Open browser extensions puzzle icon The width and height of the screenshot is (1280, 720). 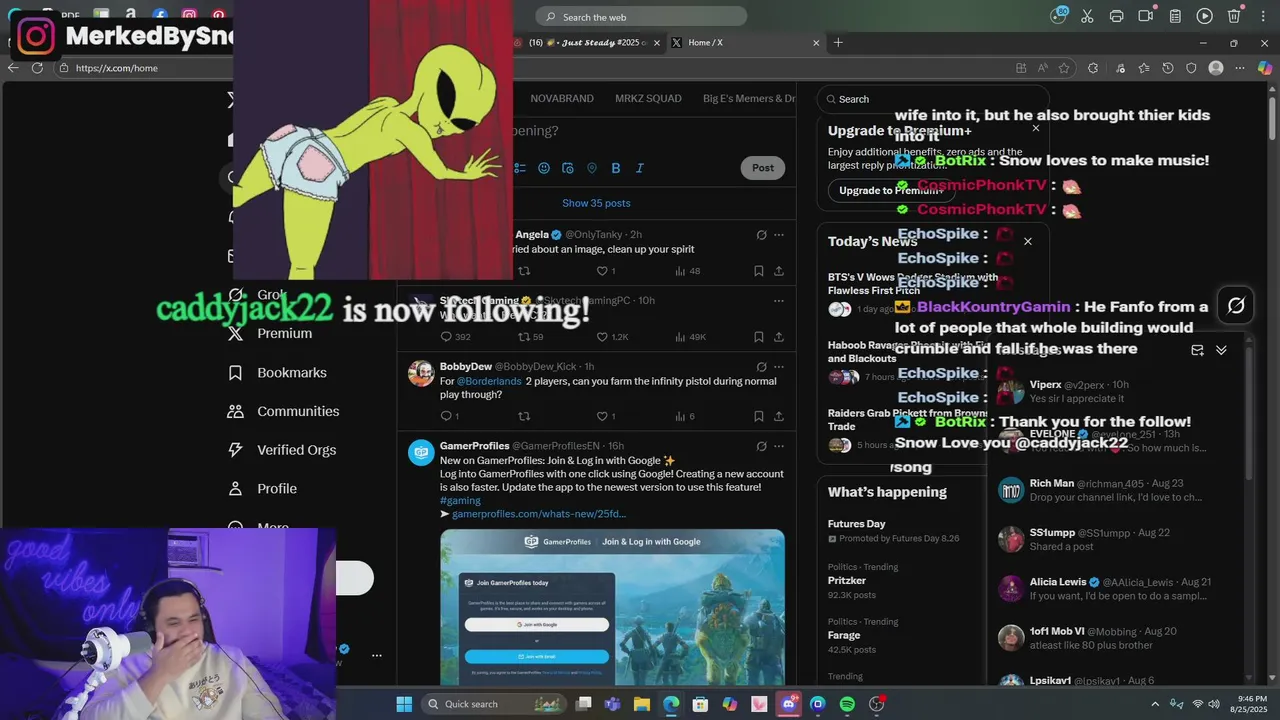point(1093,68)
